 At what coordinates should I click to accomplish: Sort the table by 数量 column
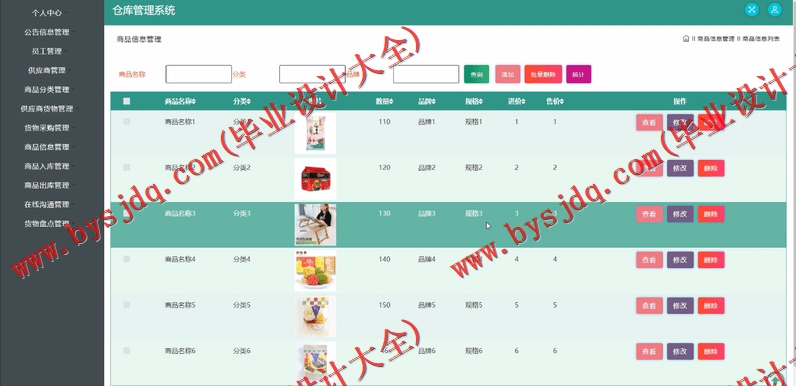point(384,102)
